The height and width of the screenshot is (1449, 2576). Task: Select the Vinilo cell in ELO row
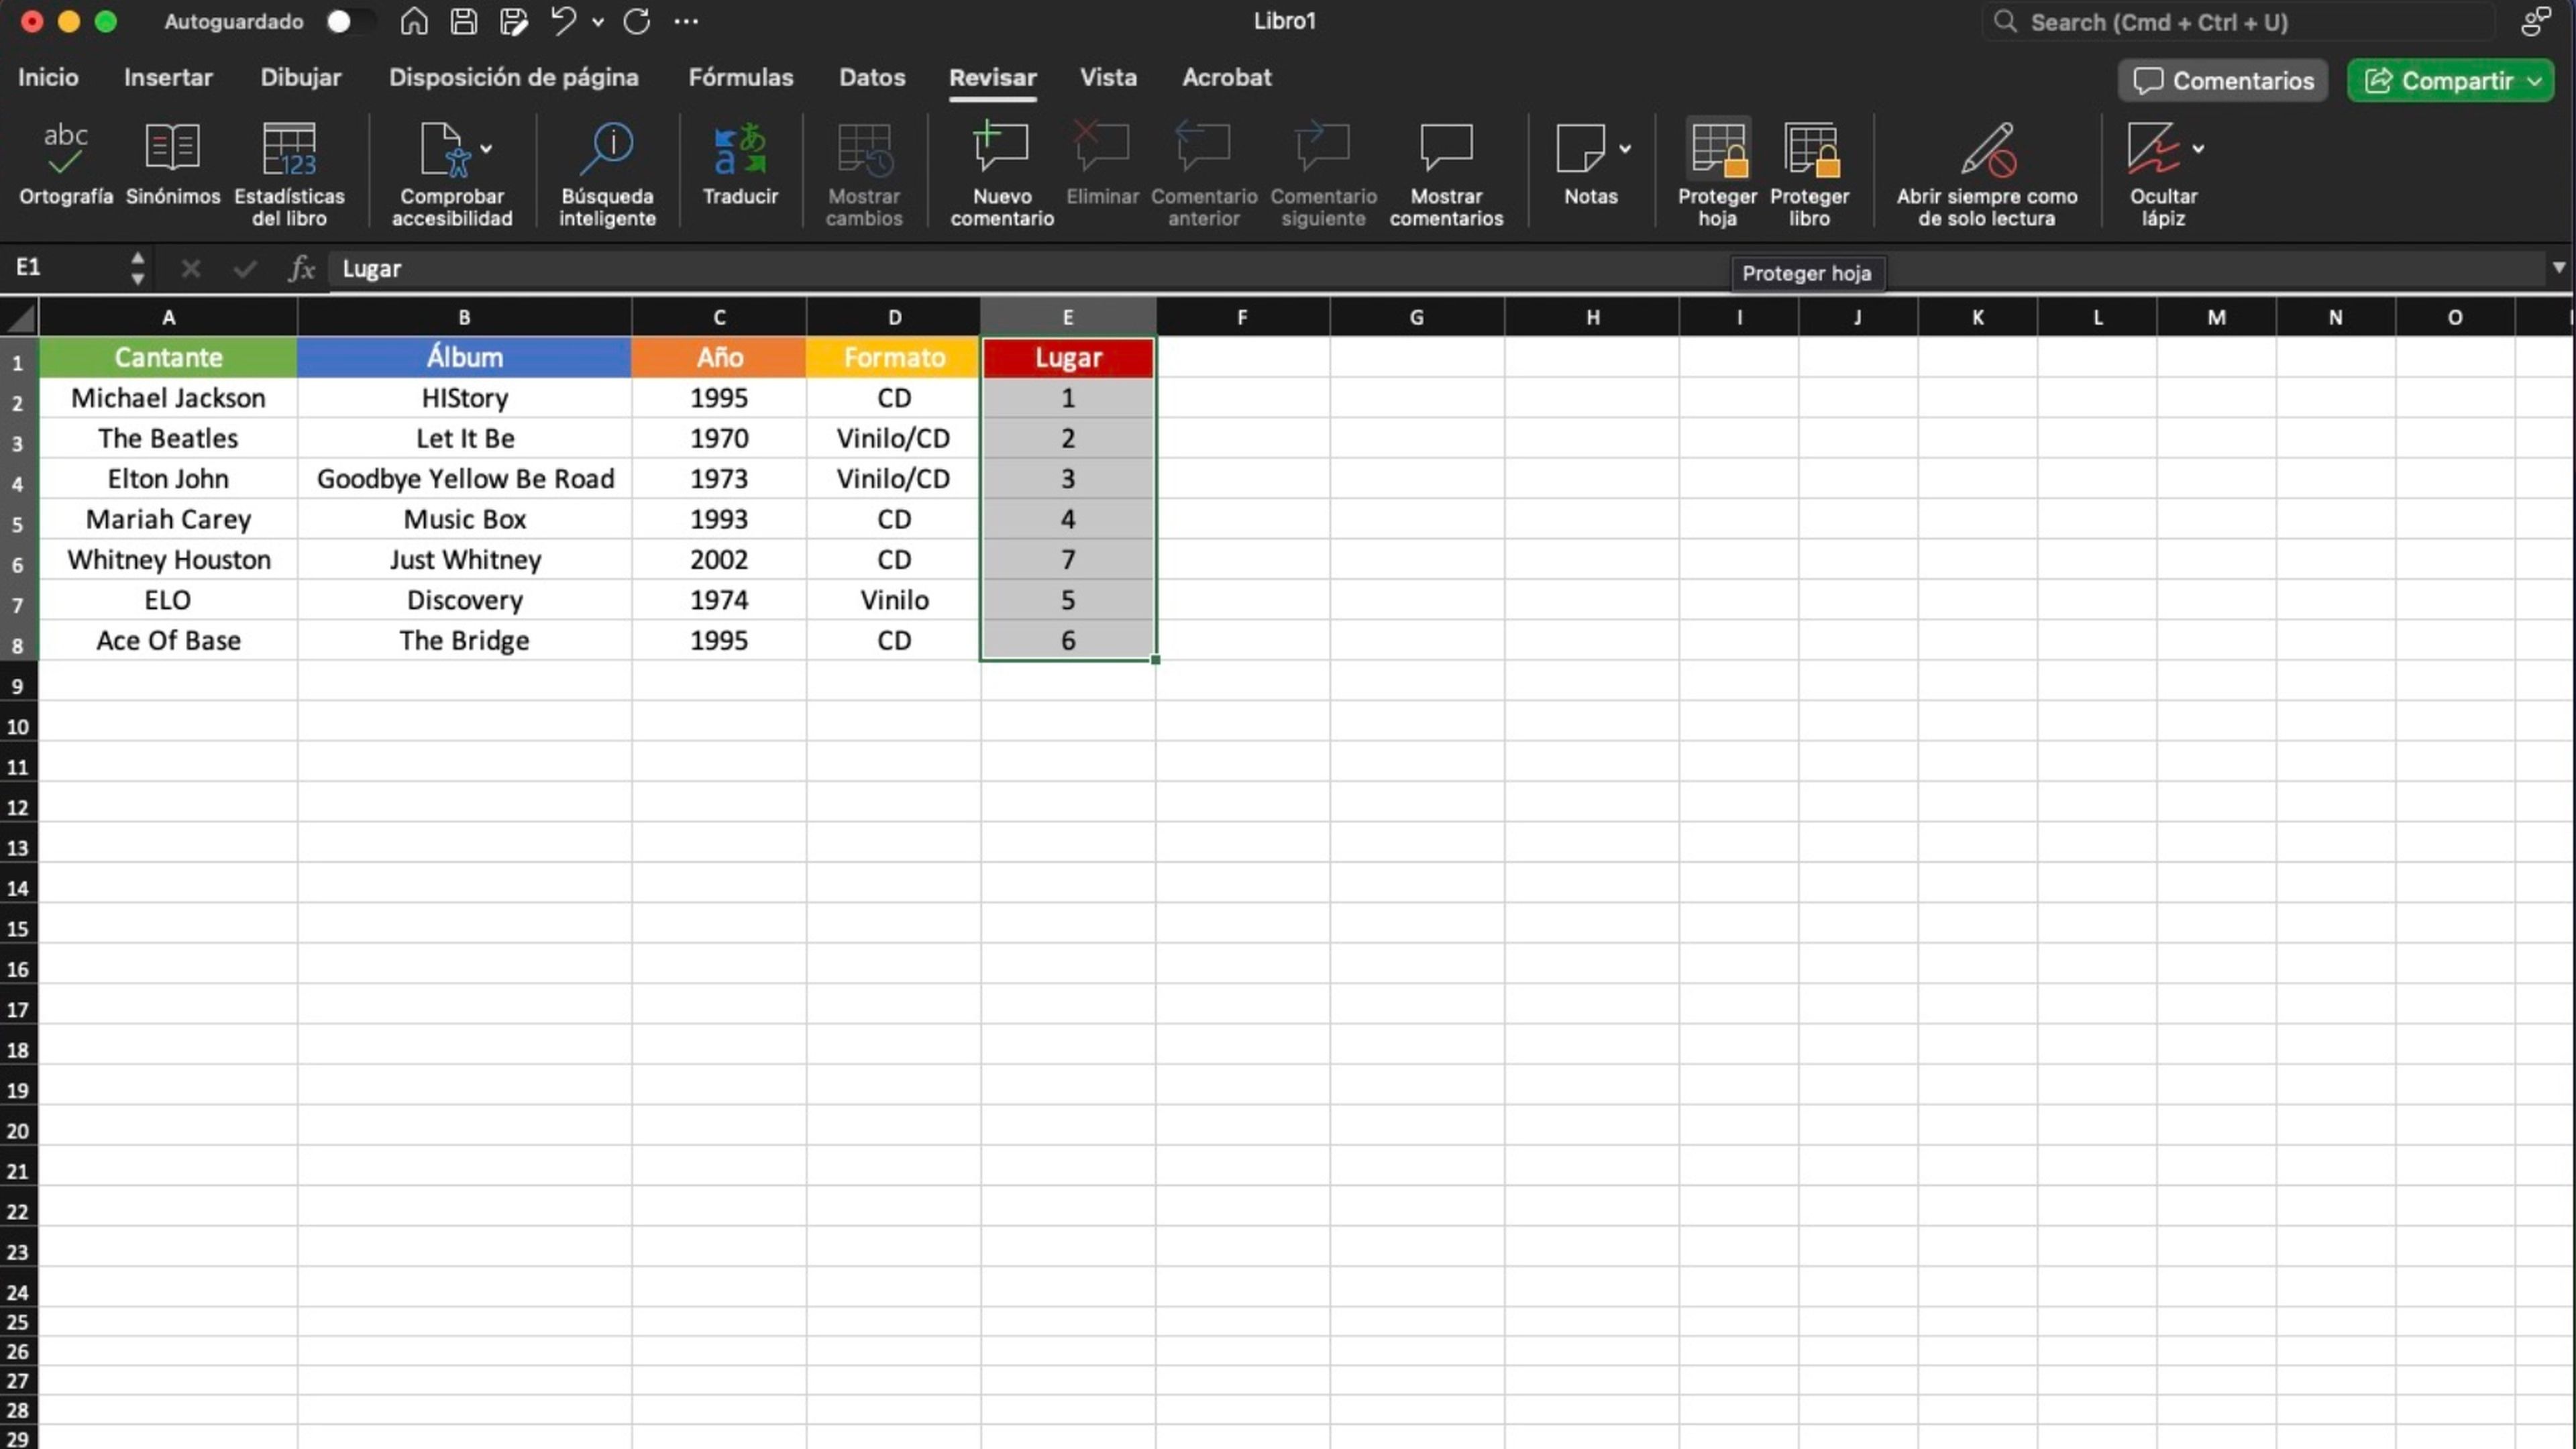pos(894,600)
